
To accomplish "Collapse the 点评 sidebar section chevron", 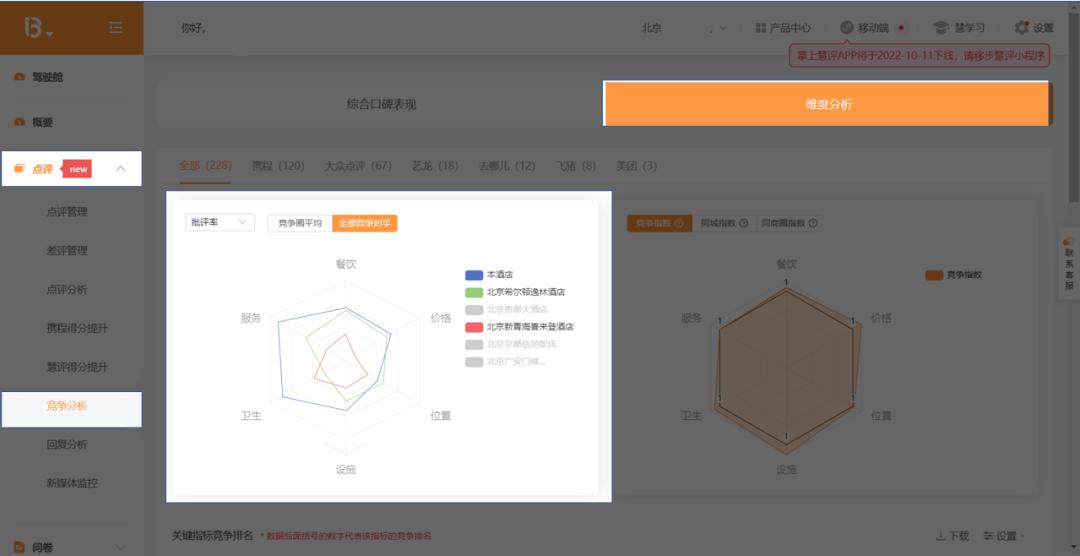I will 121,169.
